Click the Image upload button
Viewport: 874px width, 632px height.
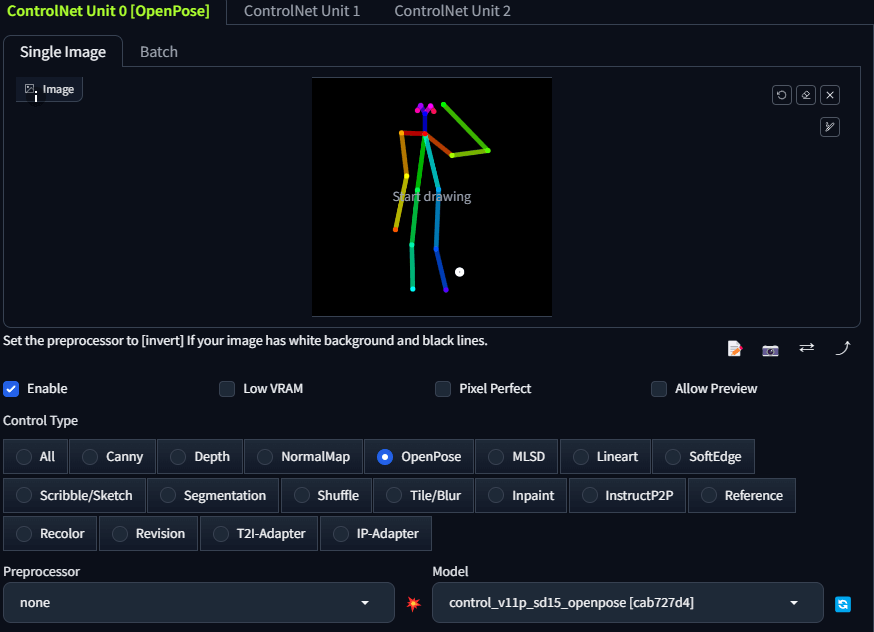(x=49, y=89)
